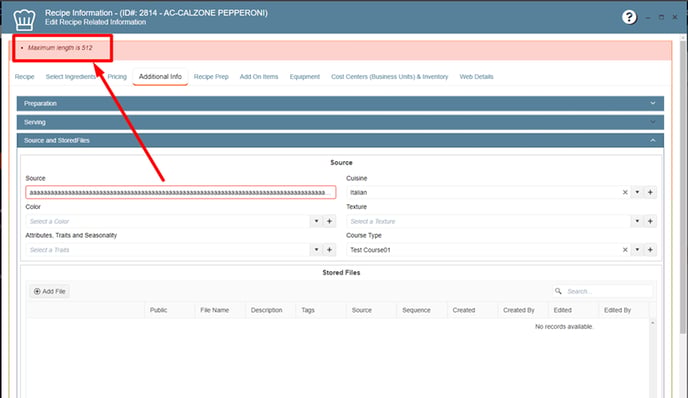The image size is (688, 398).
Task: Open the help question mark icon
Action: [x=629, y=17]
